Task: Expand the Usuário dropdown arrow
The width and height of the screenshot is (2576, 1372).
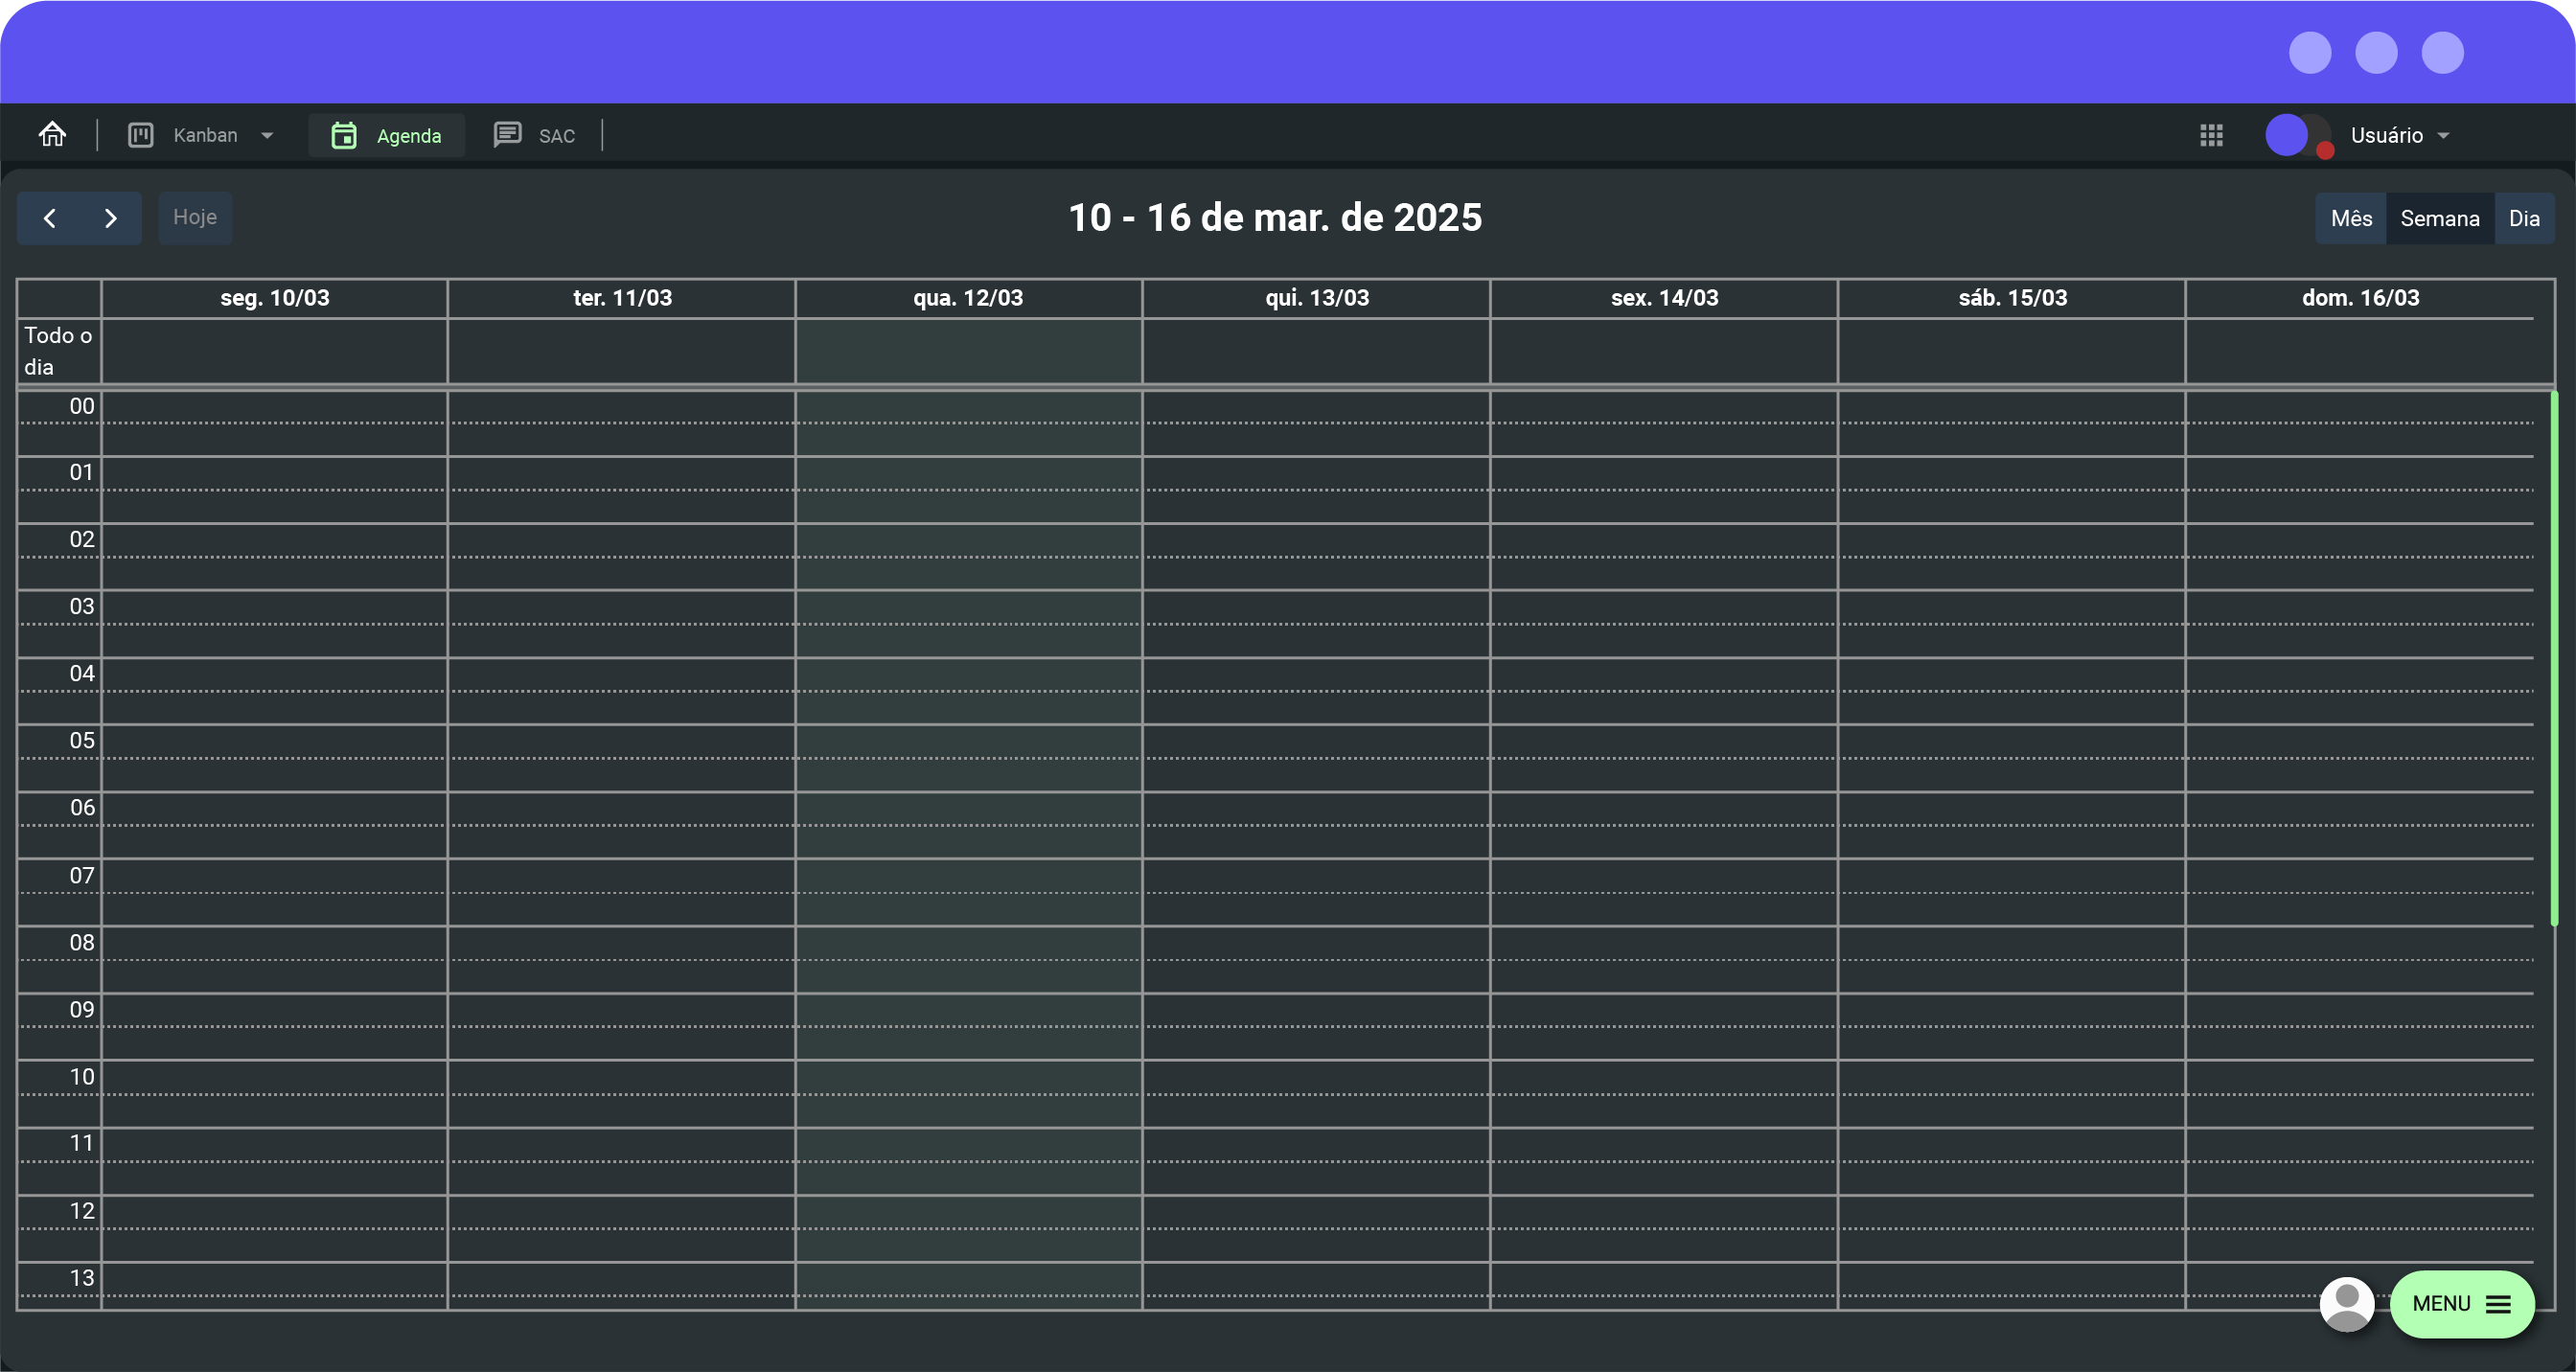Action: tap(2443, 136)
